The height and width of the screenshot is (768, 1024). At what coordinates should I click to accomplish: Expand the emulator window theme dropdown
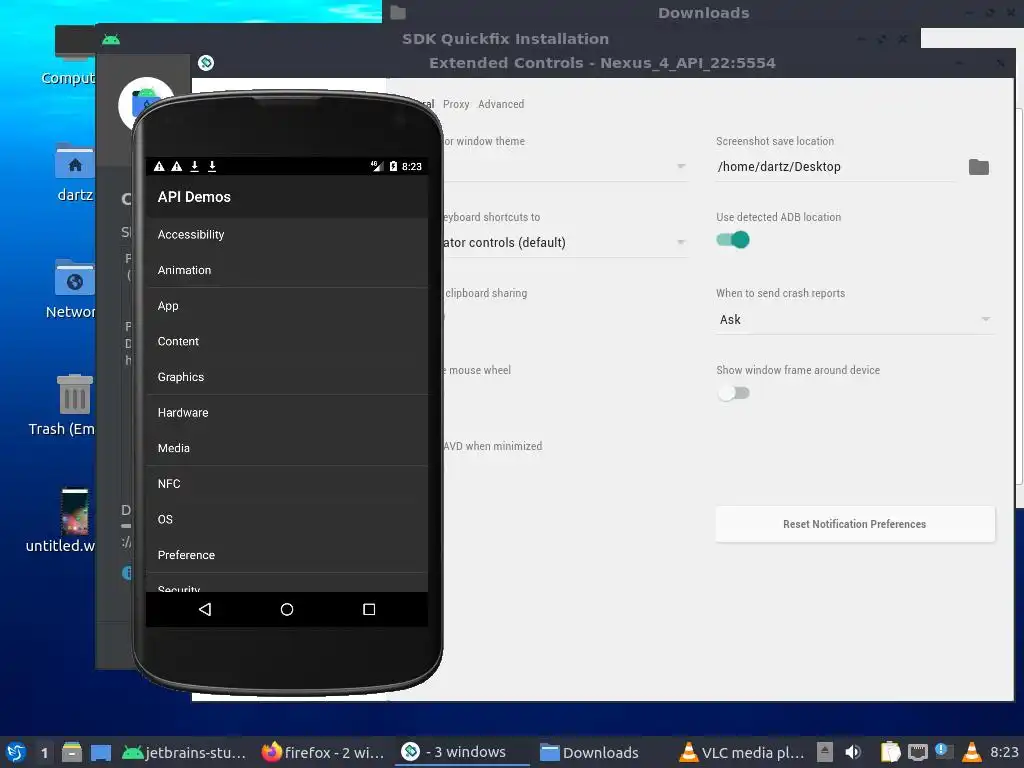click(681, 167)
